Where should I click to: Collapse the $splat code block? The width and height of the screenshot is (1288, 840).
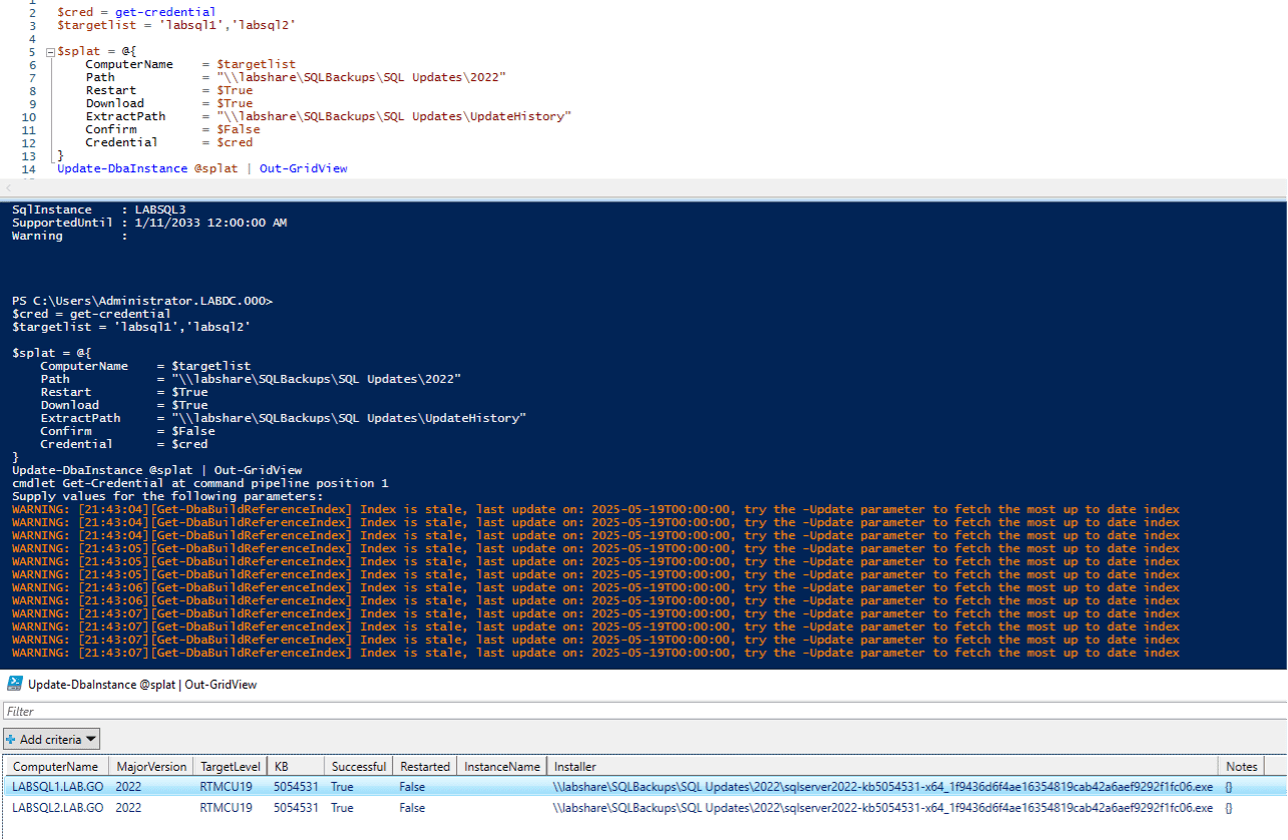tap(50, 51)
